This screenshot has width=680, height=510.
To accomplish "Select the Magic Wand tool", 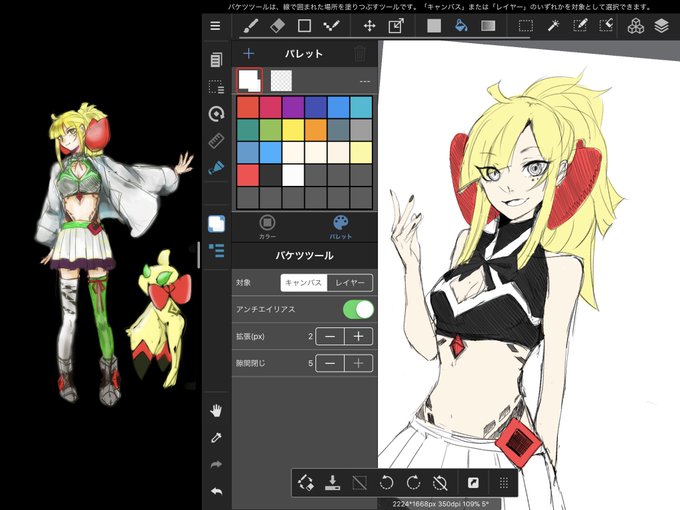I will [553, 26].
